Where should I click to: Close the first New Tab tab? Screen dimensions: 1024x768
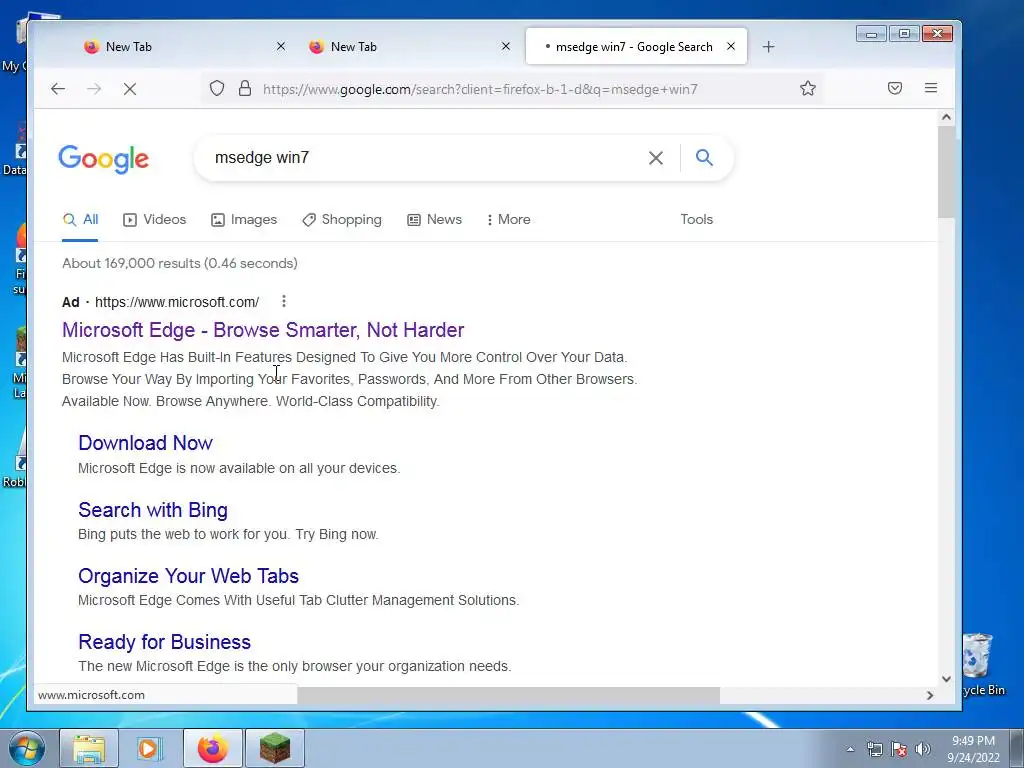point(281,46)
